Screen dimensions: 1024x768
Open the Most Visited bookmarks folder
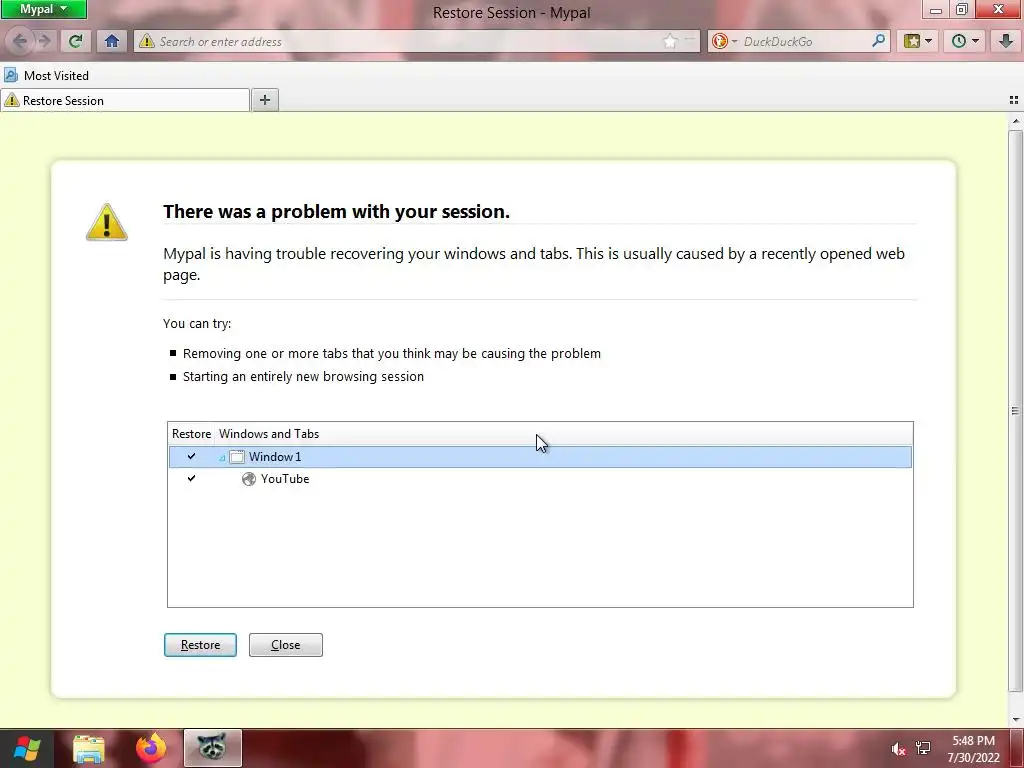pos(46,76)
